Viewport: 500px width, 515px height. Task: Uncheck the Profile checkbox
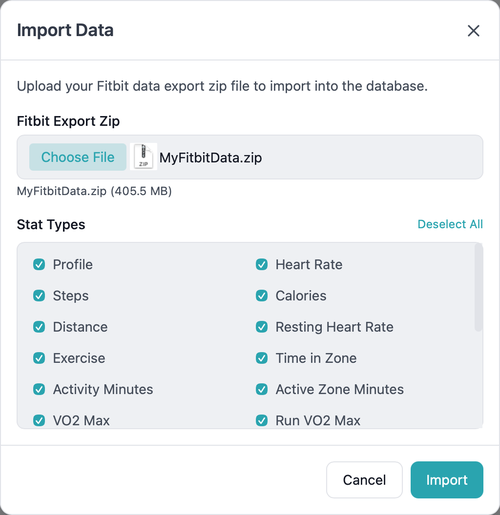(39, 265)
